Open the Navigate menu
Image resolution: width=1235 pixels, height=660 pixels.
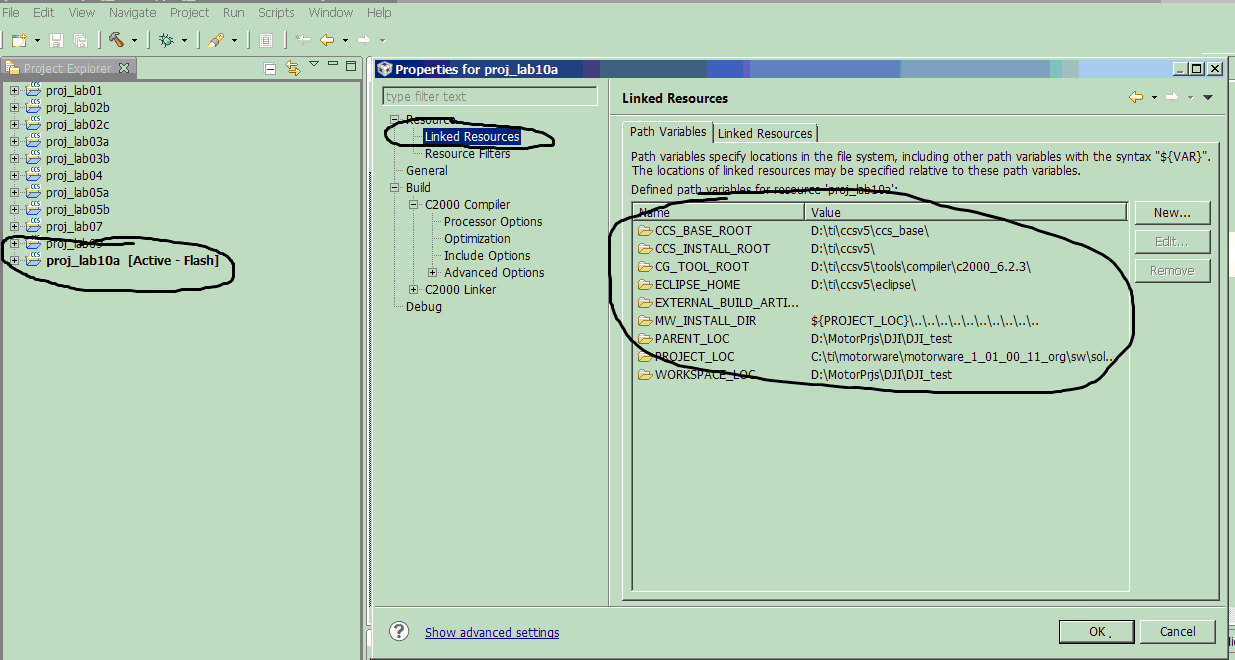(x=132, y=12)
